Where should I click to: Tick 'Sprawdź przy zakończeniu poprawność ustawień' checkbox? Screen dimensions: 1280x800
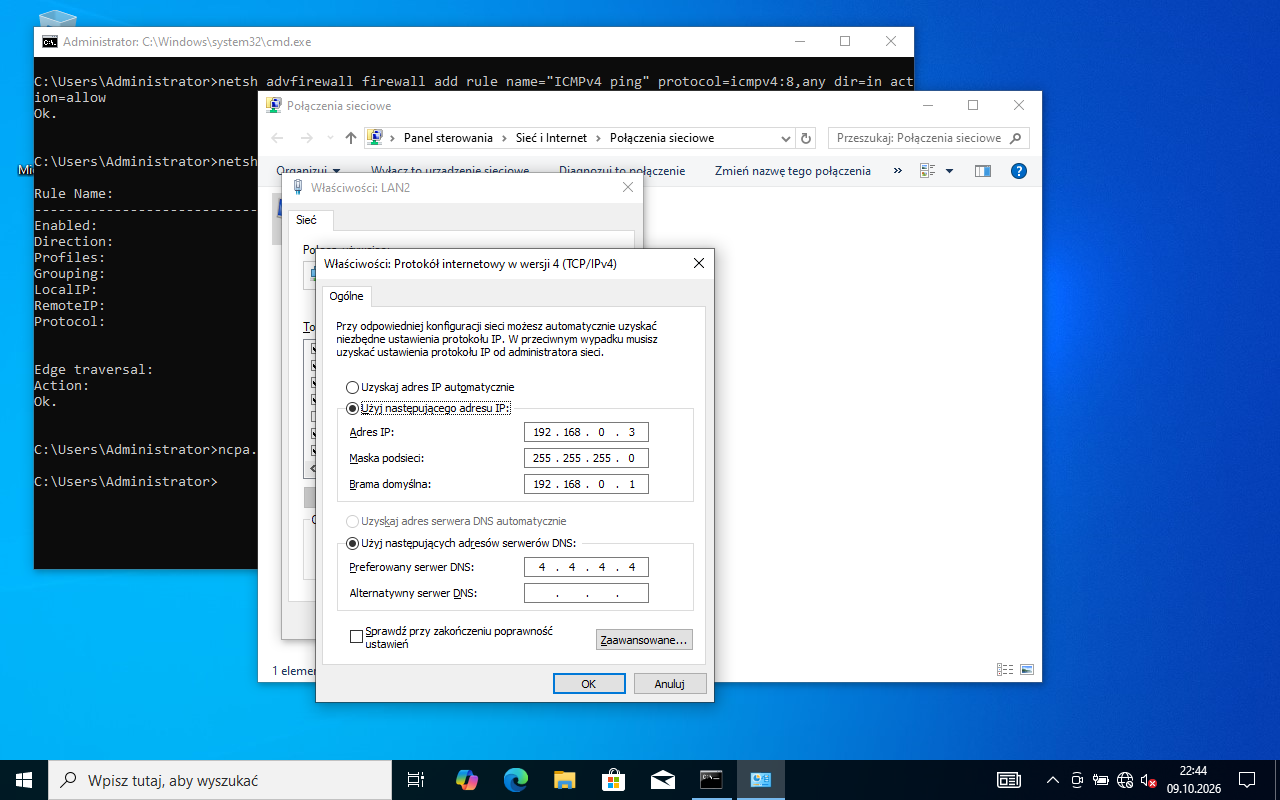356,636
